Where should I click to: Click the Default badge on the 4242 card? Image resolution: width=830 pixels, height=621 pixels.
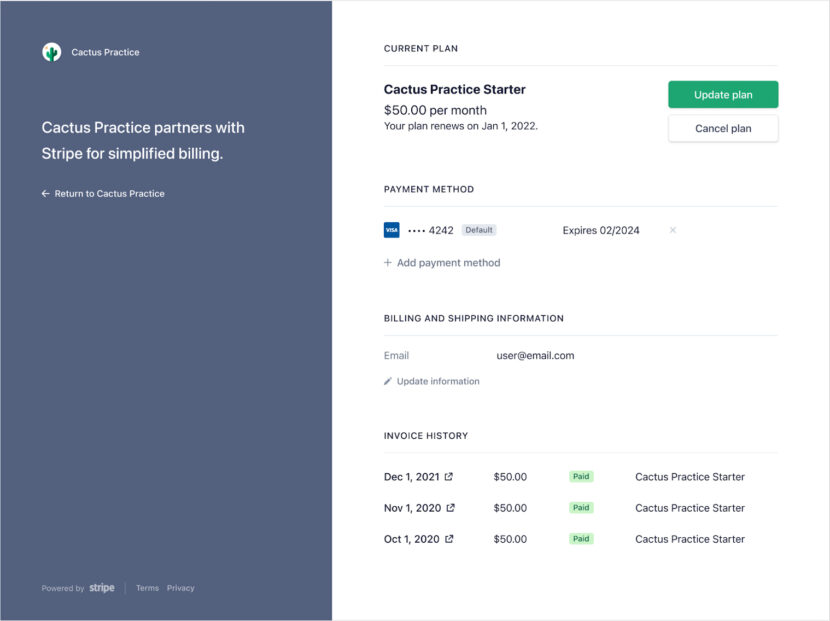pyautogui.click(x=479, y=229)
